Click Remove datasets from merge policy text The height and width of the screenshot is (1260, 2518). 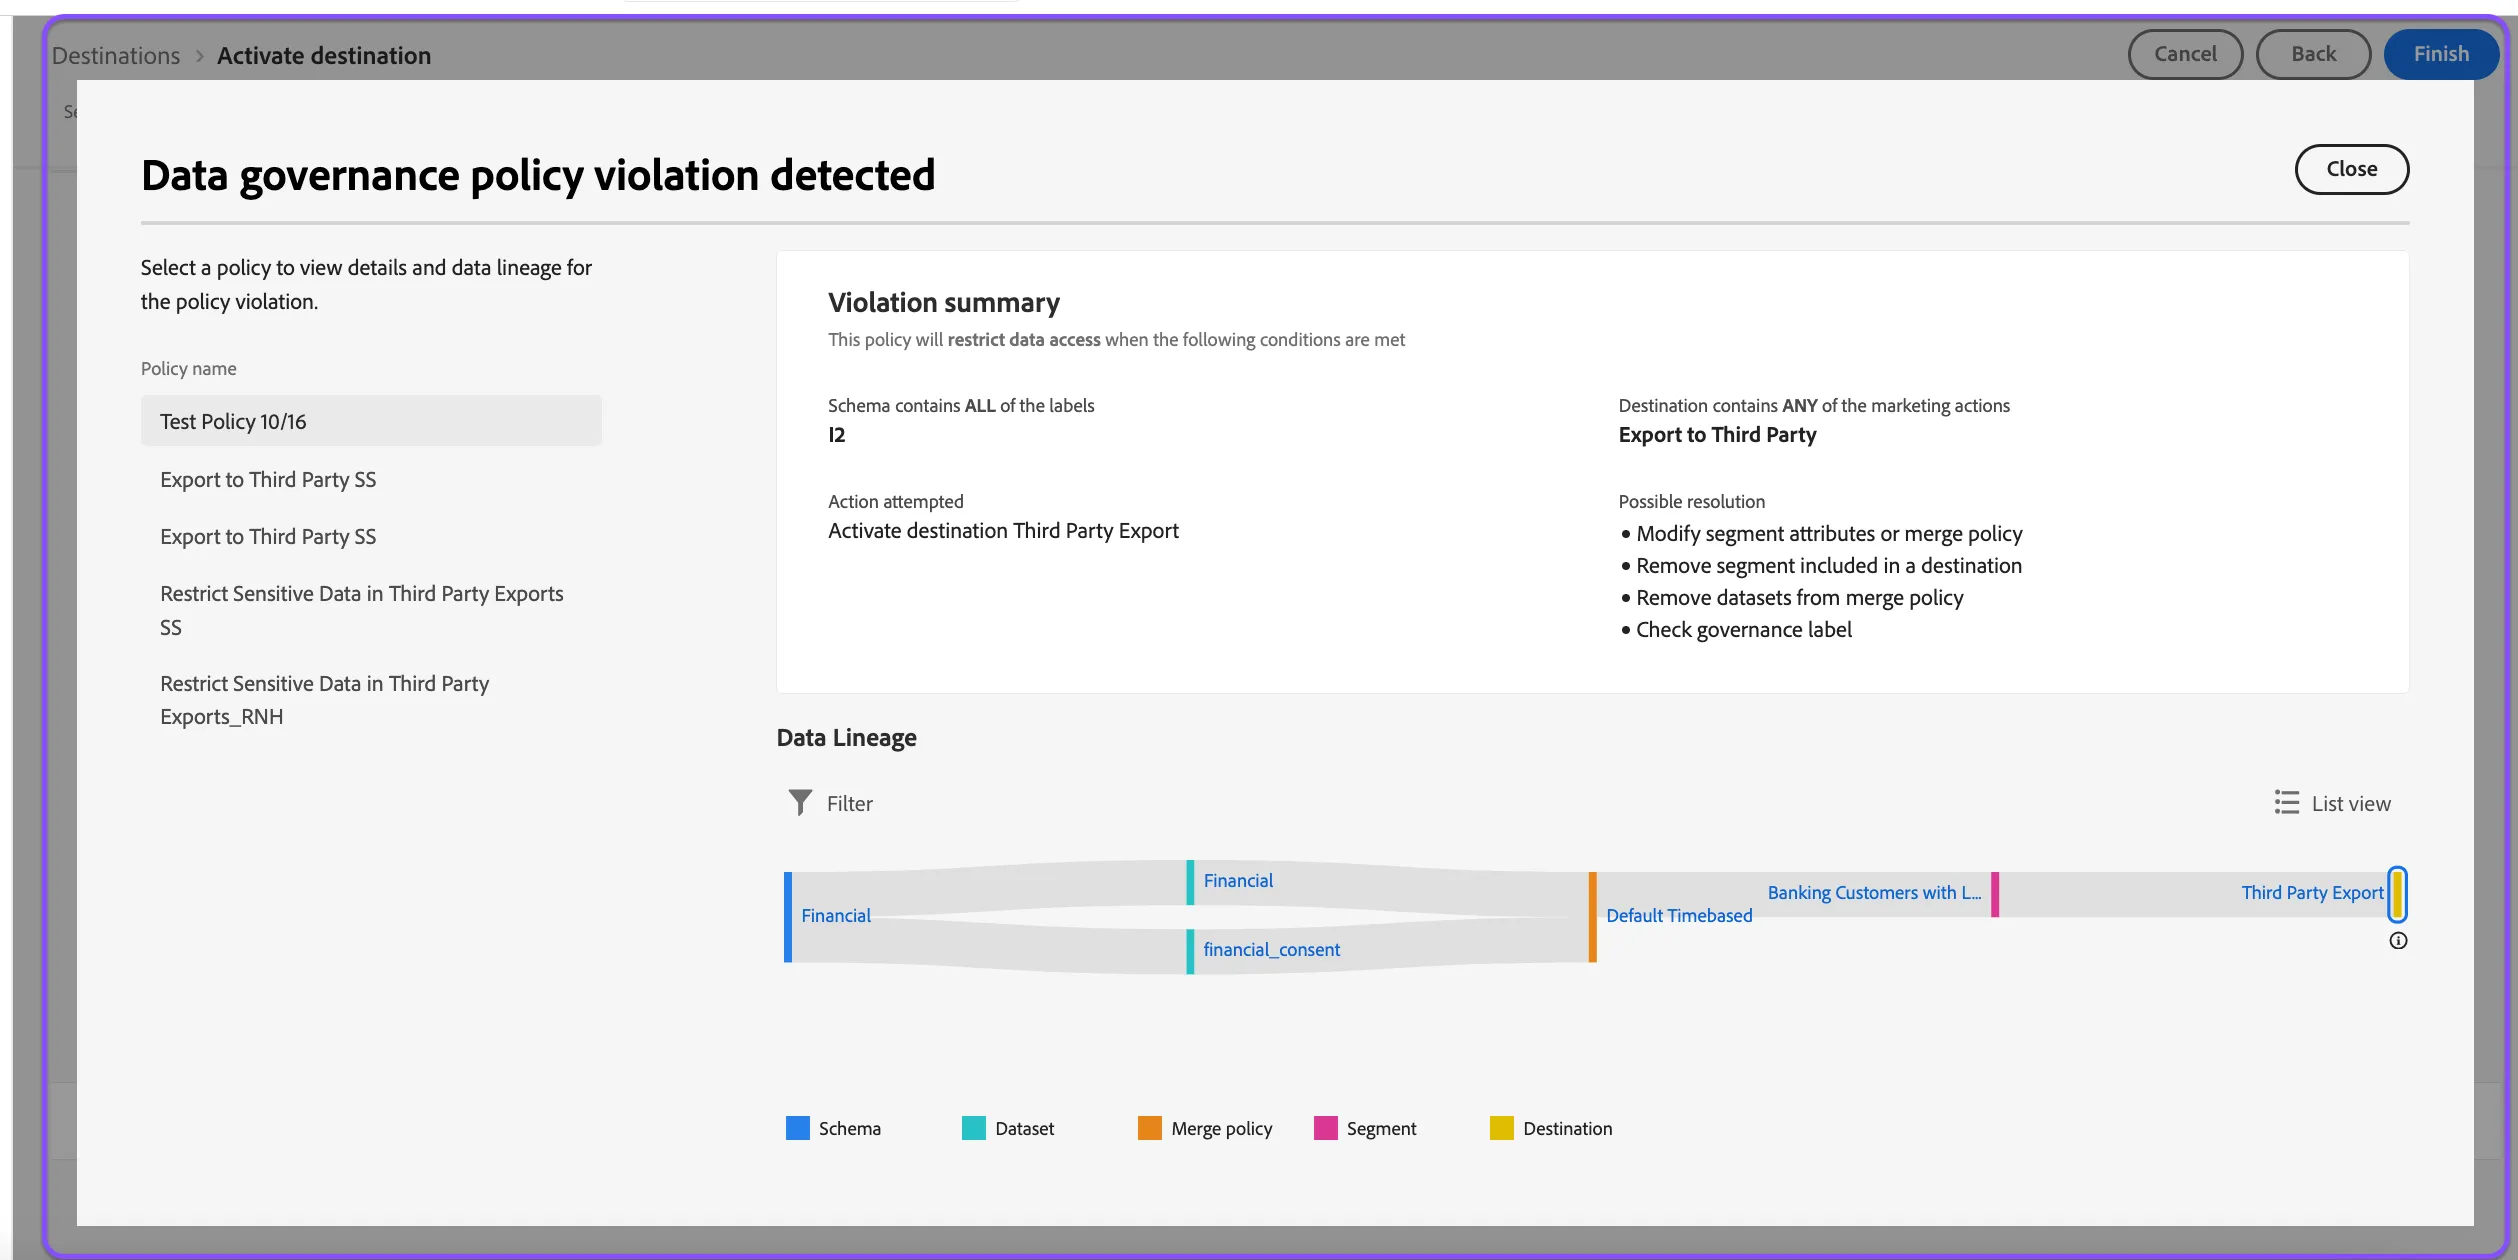[x=1799, y=597]
